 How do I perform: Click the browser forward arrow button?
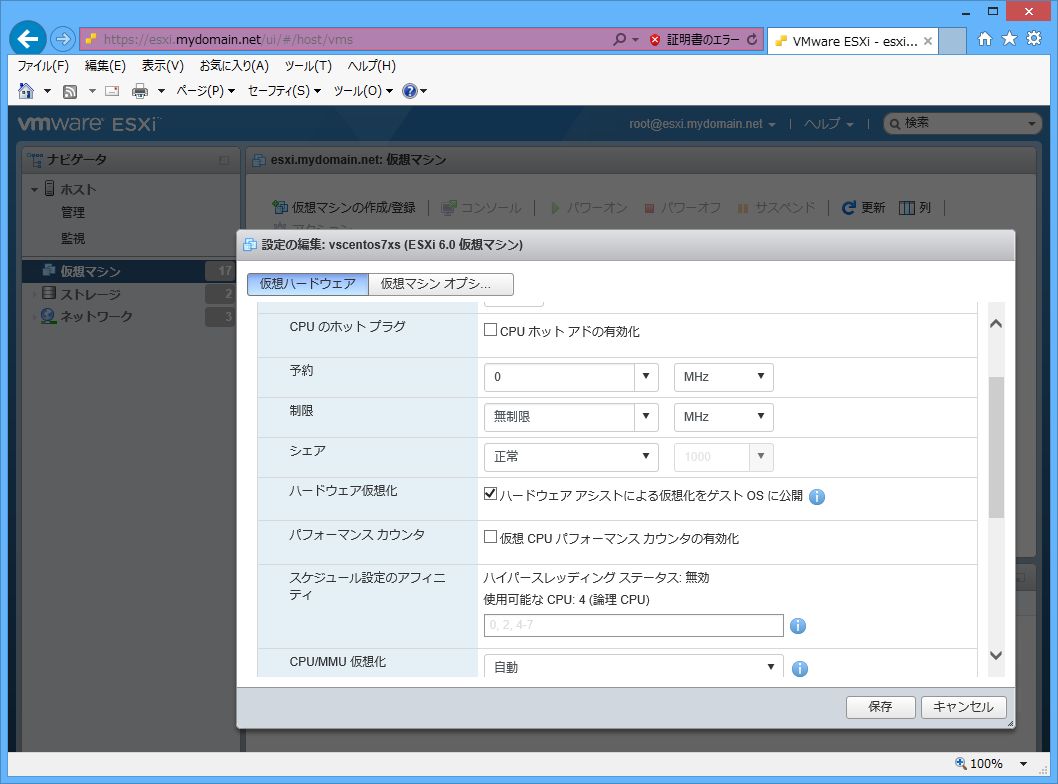click(63, 39)
